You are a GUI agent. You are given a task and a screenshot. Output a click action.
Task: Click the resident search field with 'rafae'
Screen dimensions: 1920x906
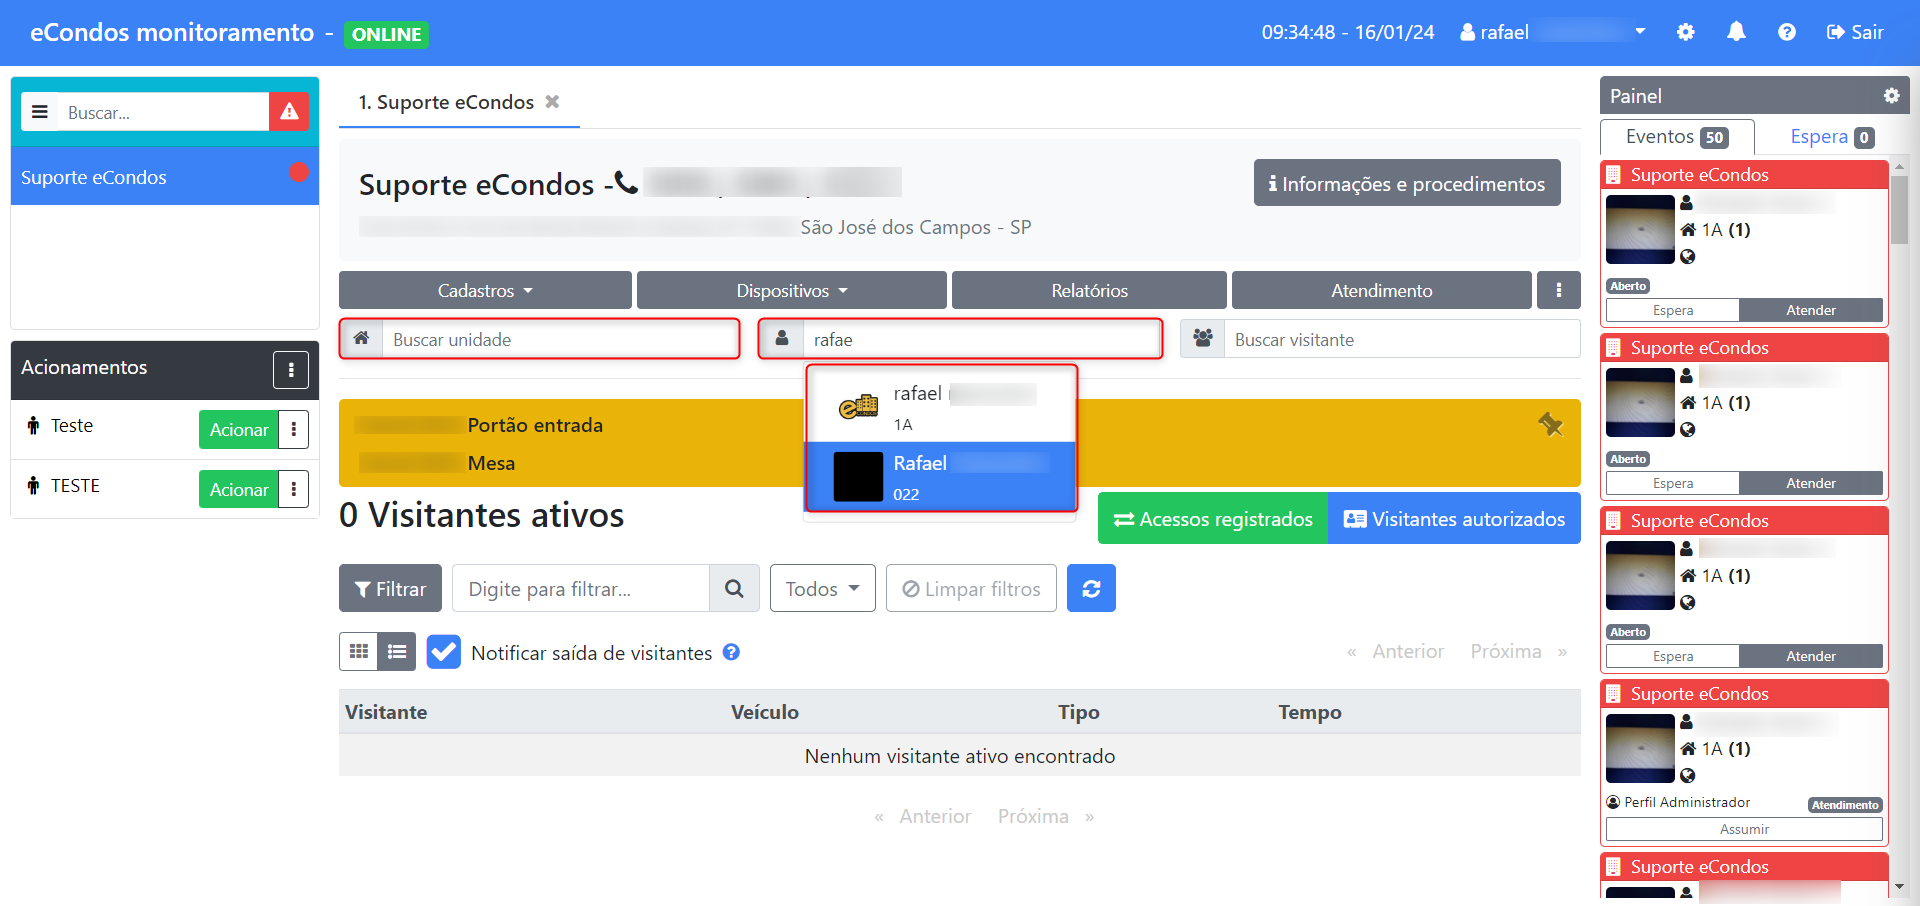pyautogui.click(x=981, y=339)
